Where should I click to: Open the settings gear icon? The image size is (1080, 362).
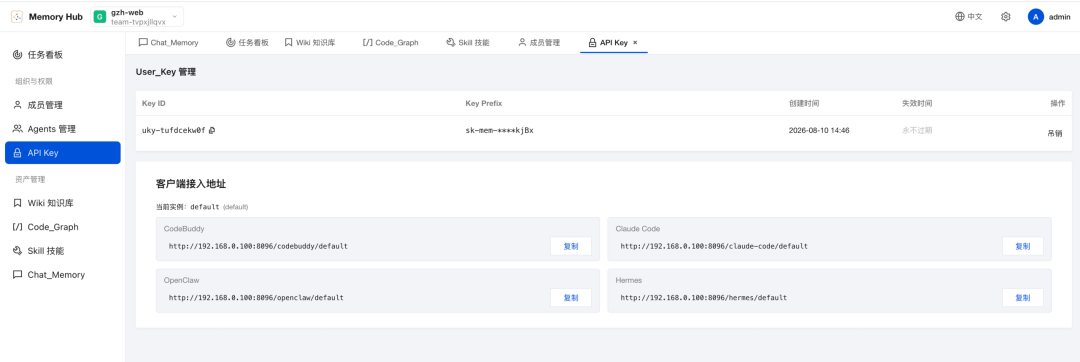(1005, 17)
